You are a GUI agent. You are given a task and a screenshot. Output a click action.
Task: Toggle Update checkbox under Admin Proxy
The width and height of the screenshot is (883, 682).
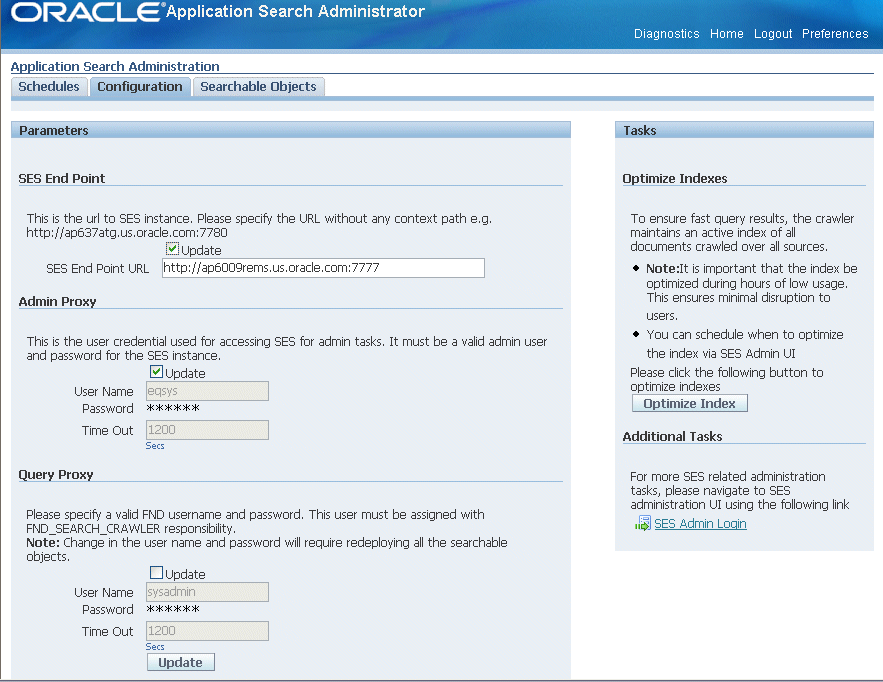coord(157,372)
